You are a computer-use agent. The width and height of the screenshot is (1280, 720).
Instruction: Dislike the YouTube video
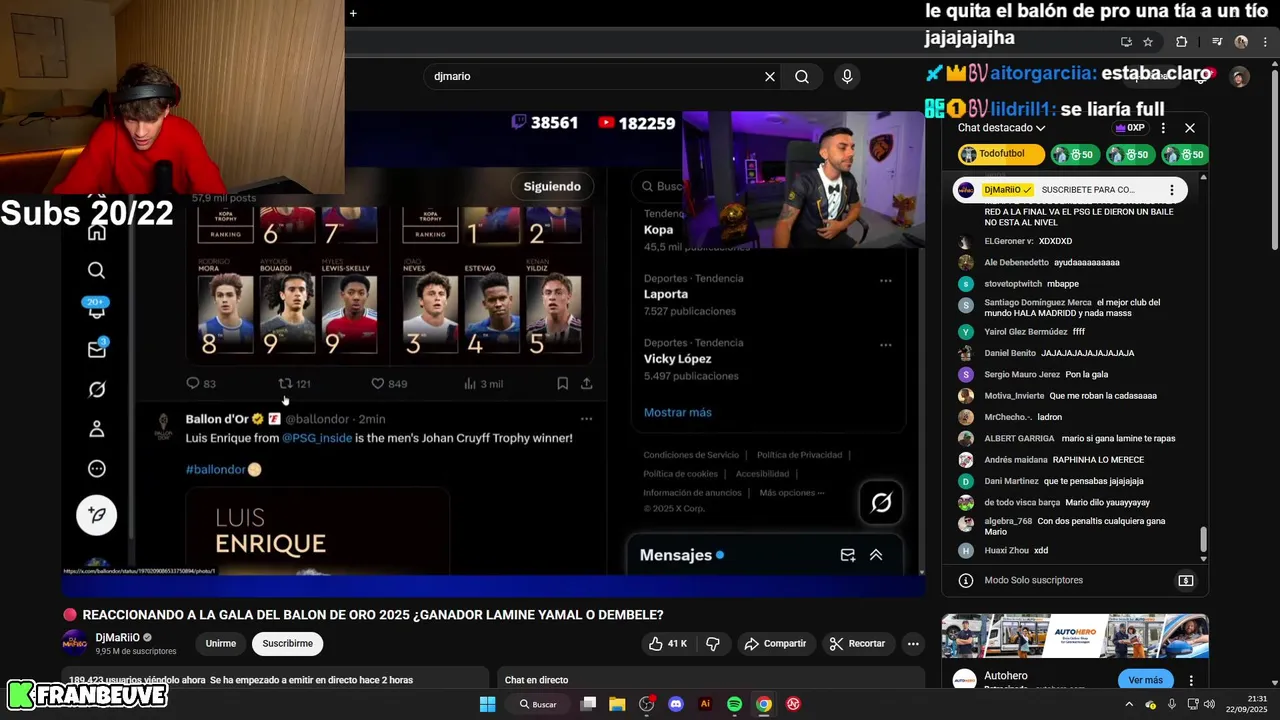(x=713, y=643)
